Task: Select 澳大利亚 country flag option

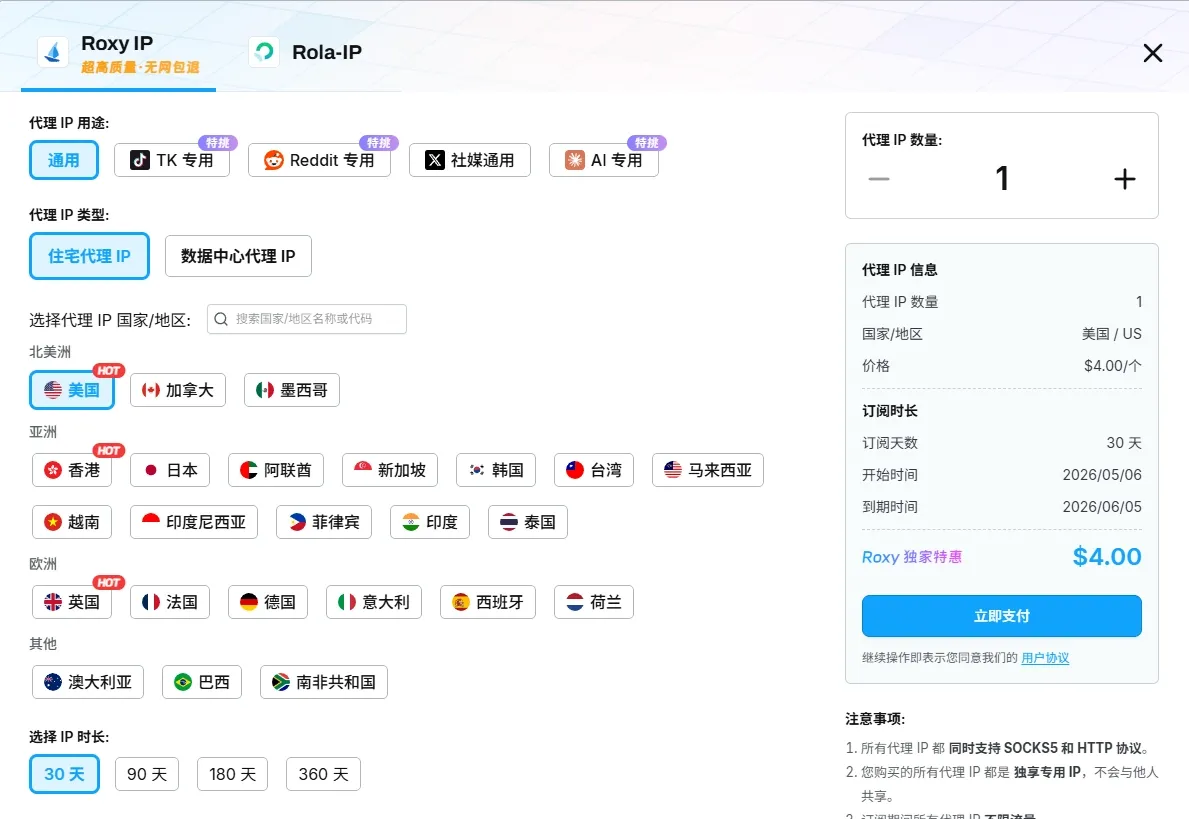Action: (x=88, y=682)
